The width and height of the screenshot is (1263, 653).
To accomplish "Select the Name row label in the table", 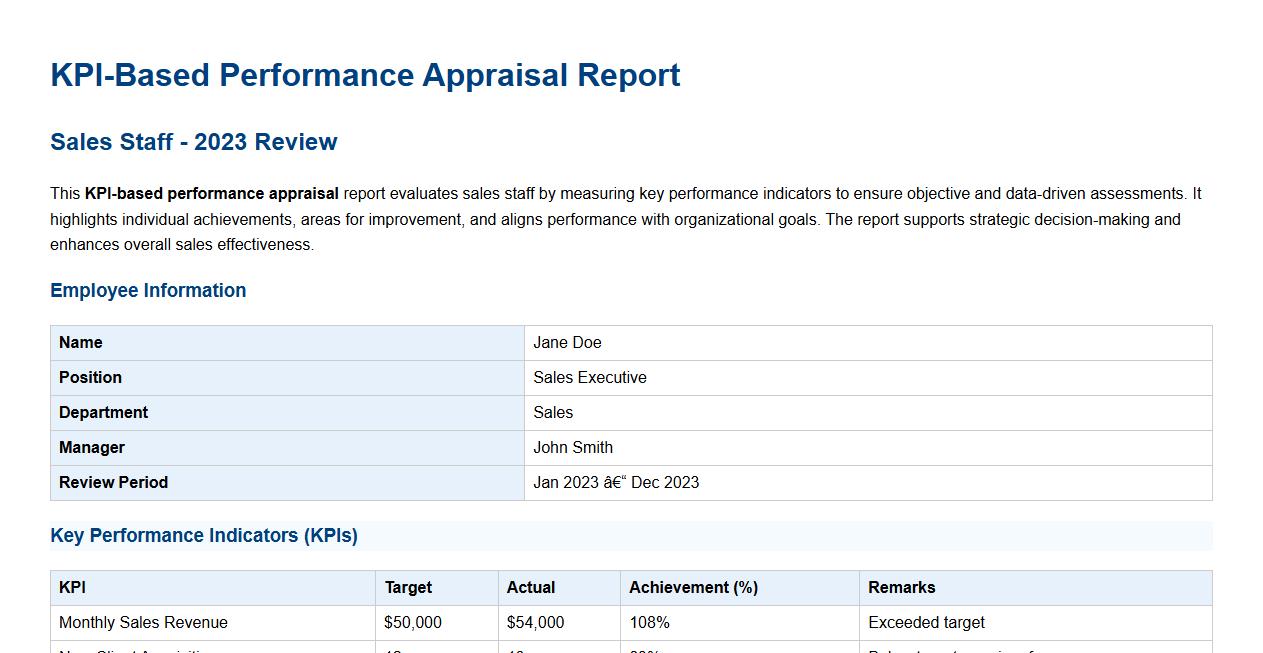I will click(80, 342).
